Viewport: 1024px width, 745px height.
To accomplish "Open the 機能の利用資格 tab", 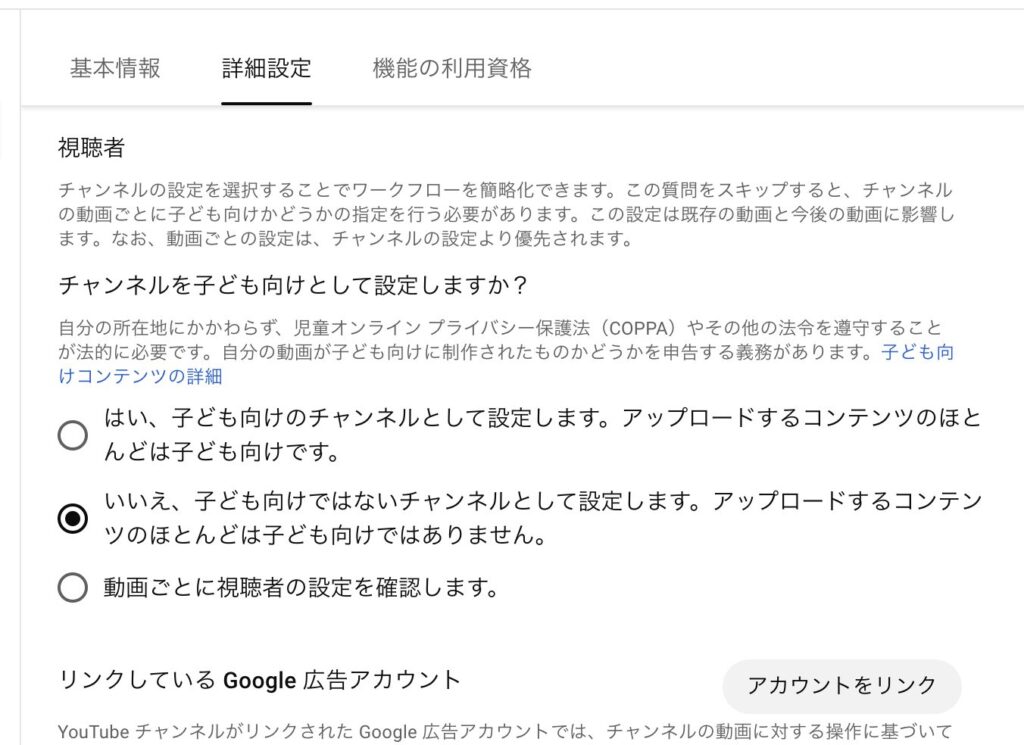I will coord(452,68).
